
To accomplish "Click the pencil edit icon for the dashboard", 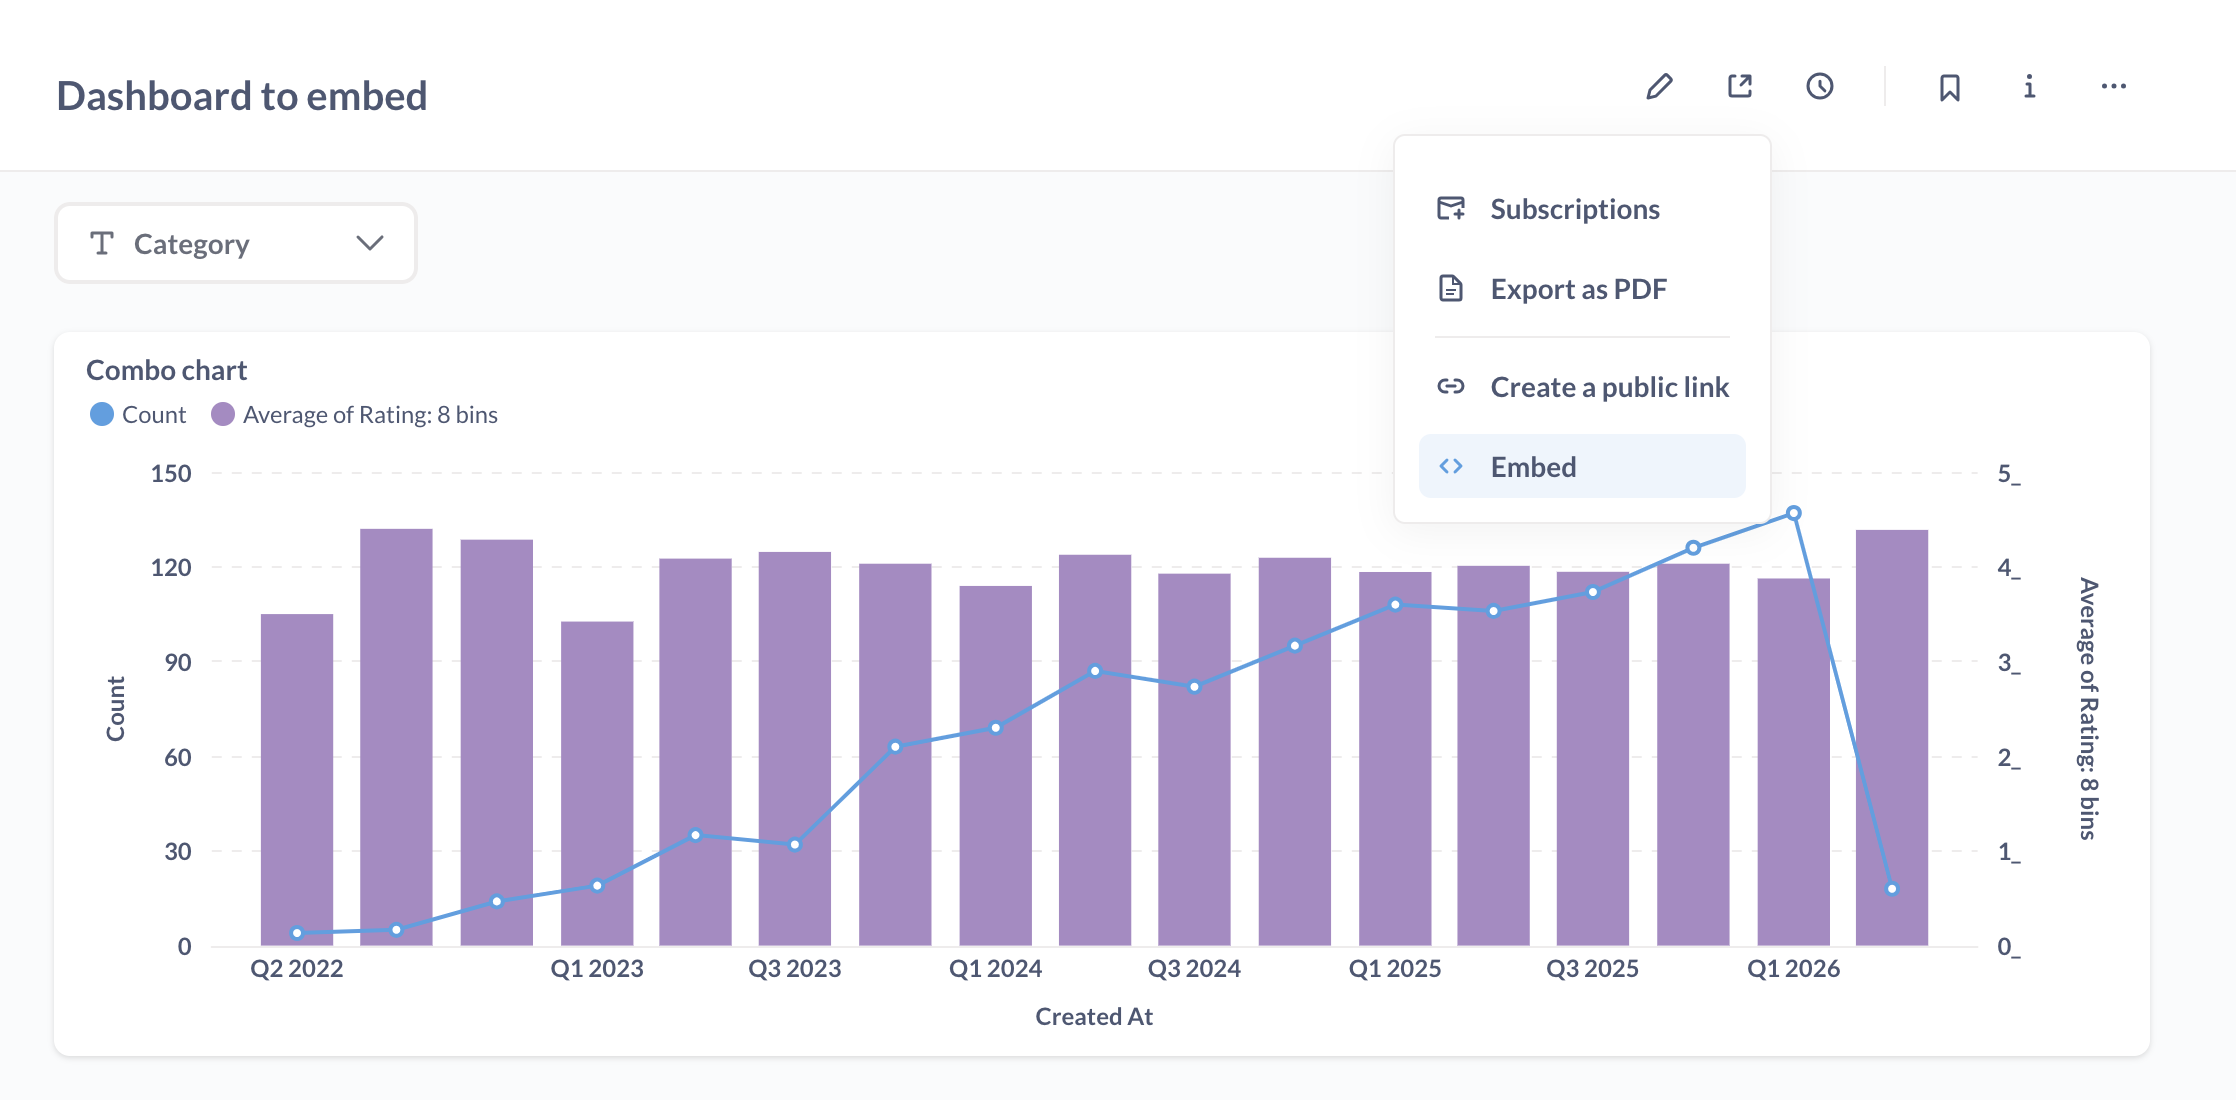I will 1660,87.
